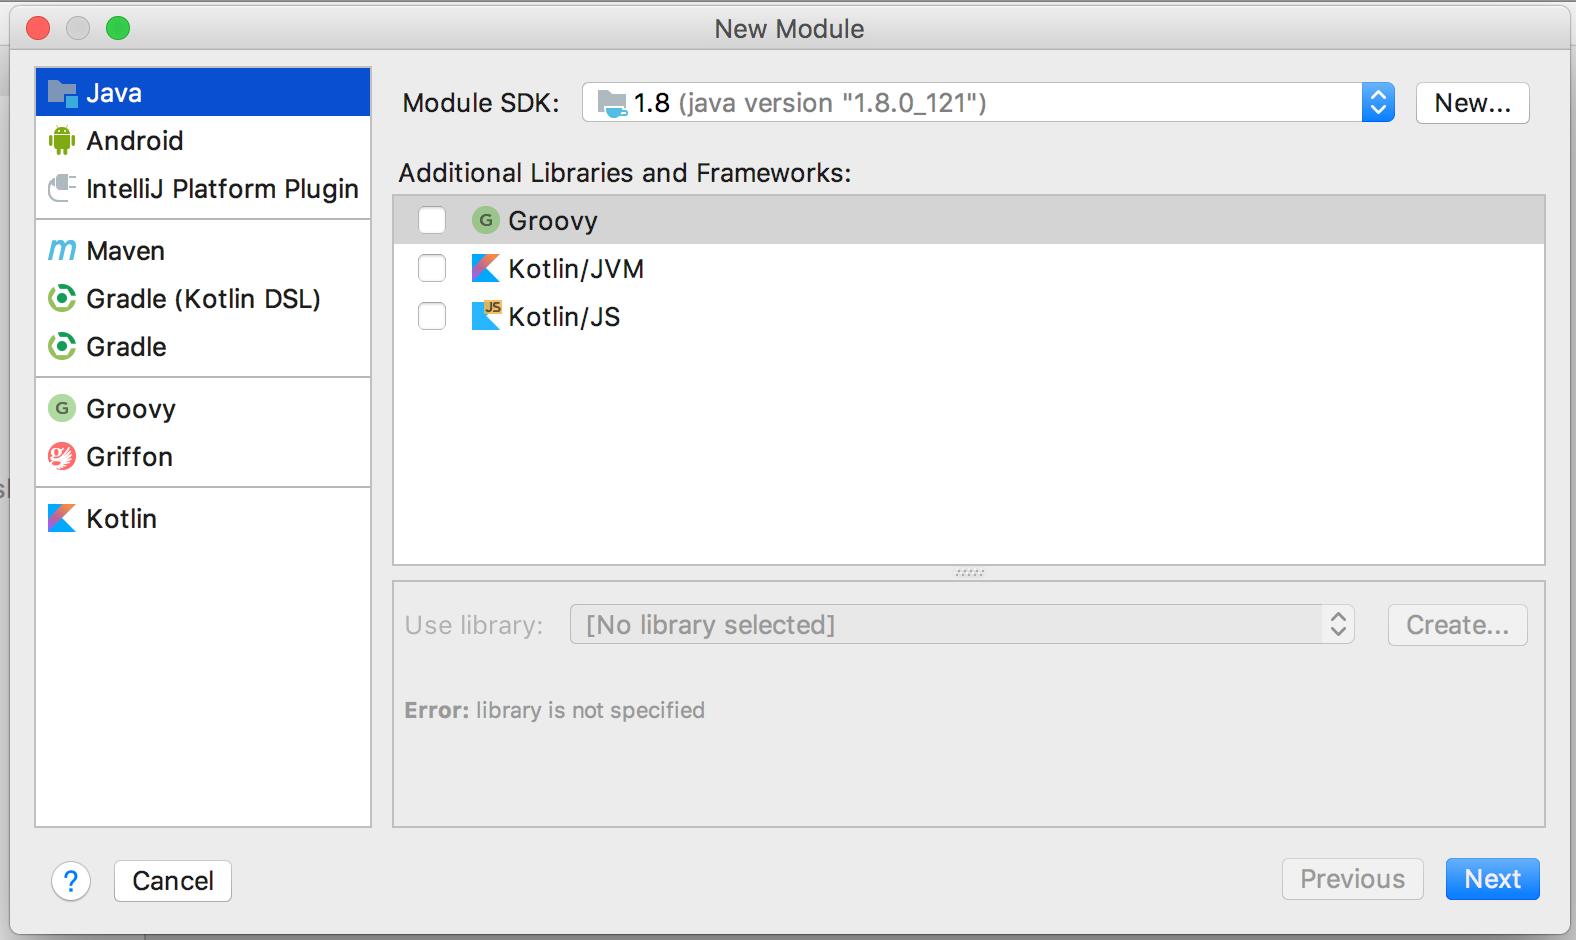Click the Java folder icon in sidebar
The image size is (1576, 940).
click(62, 93)
